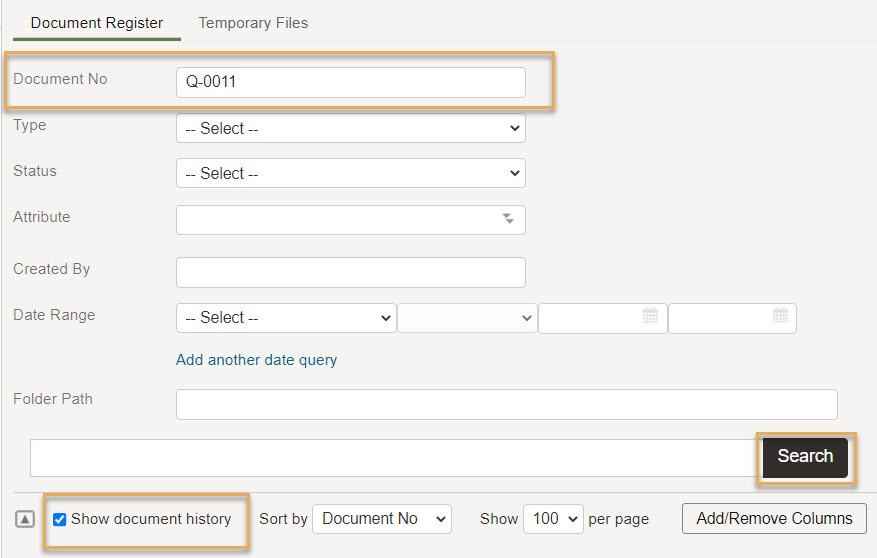This screenshot has width=877, height=558.
Task: Expand the Status dropdown
Action: pos(351,173)
